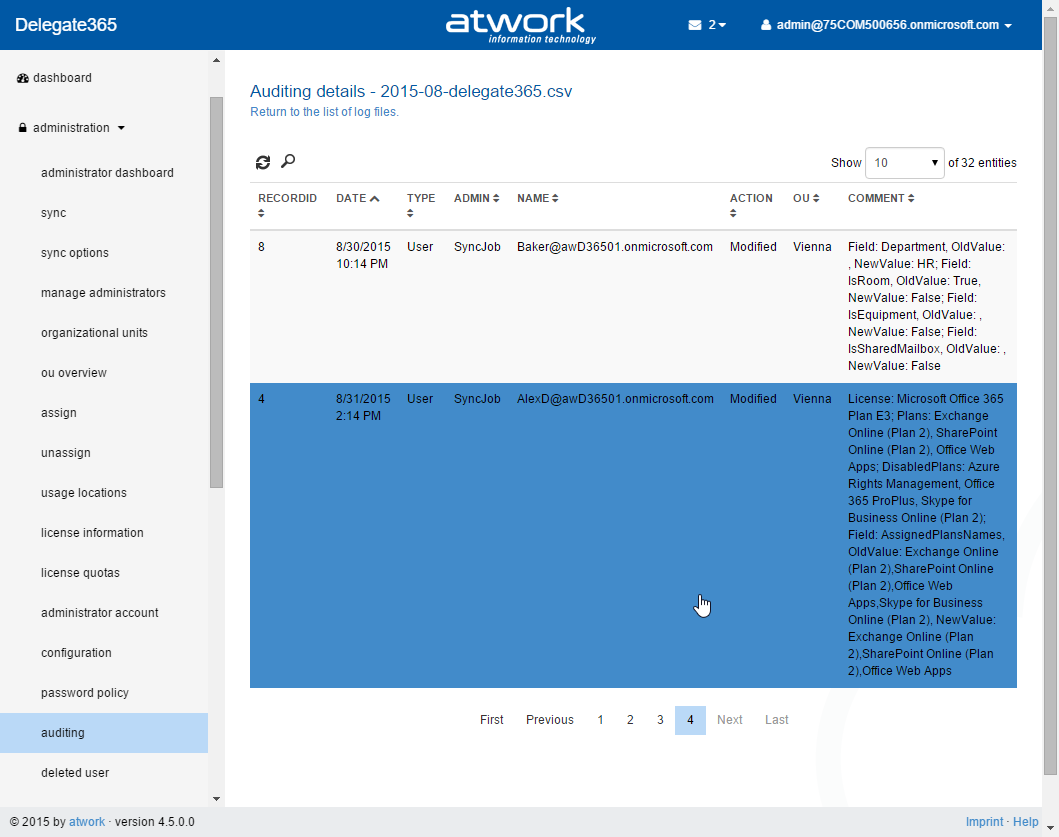
Task: Click the dashboard gauge icon
Action: point(23,78)
